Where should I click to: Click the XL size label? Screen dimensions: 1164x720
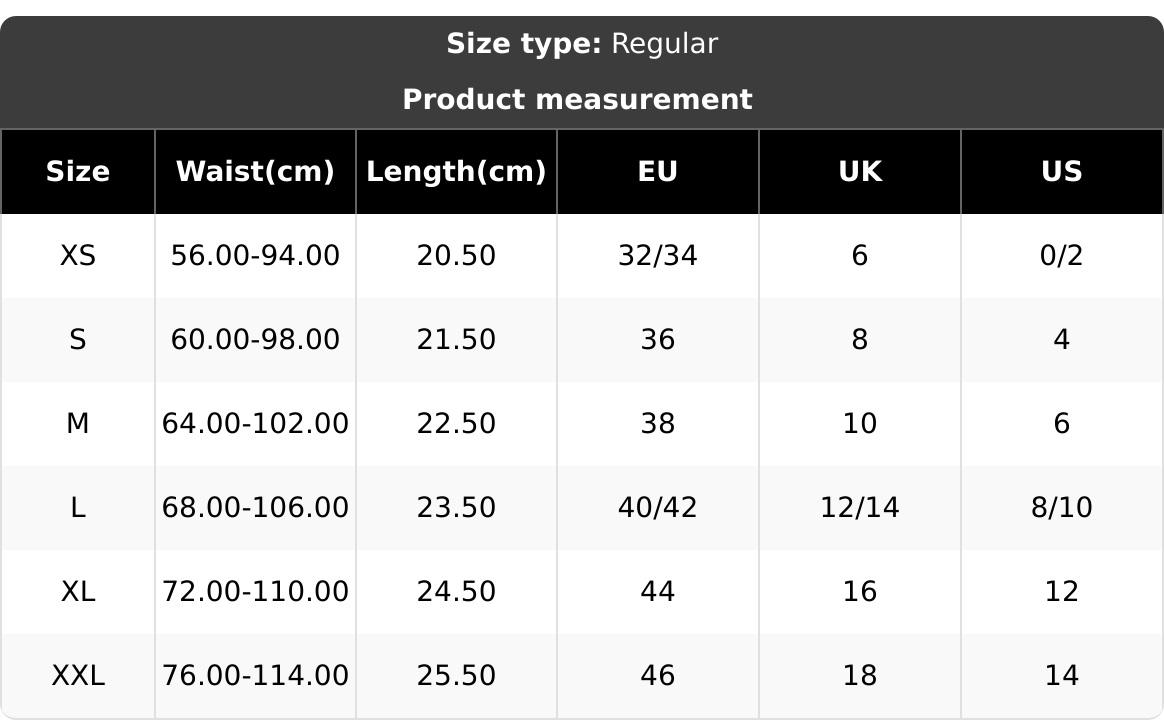point(78,592)
